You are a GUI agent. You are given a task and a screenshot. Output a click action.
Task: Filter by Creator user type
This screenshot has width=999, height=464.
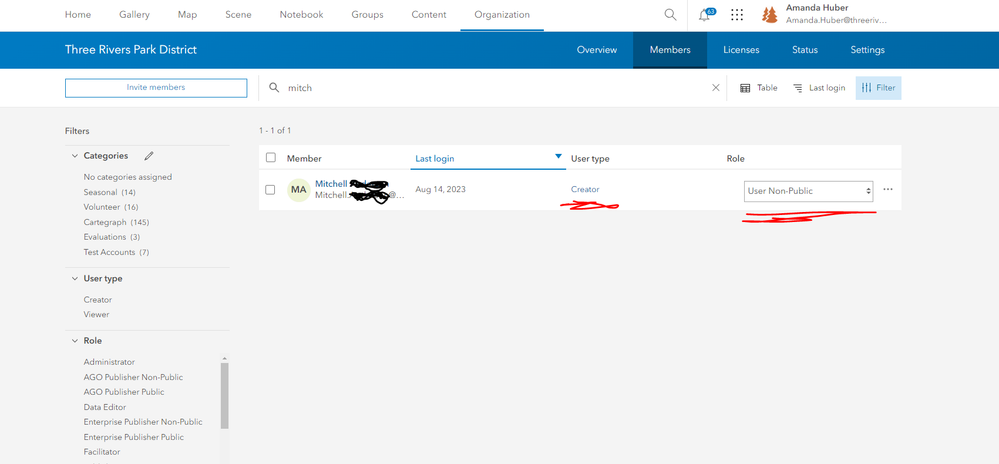coord(97,300)
